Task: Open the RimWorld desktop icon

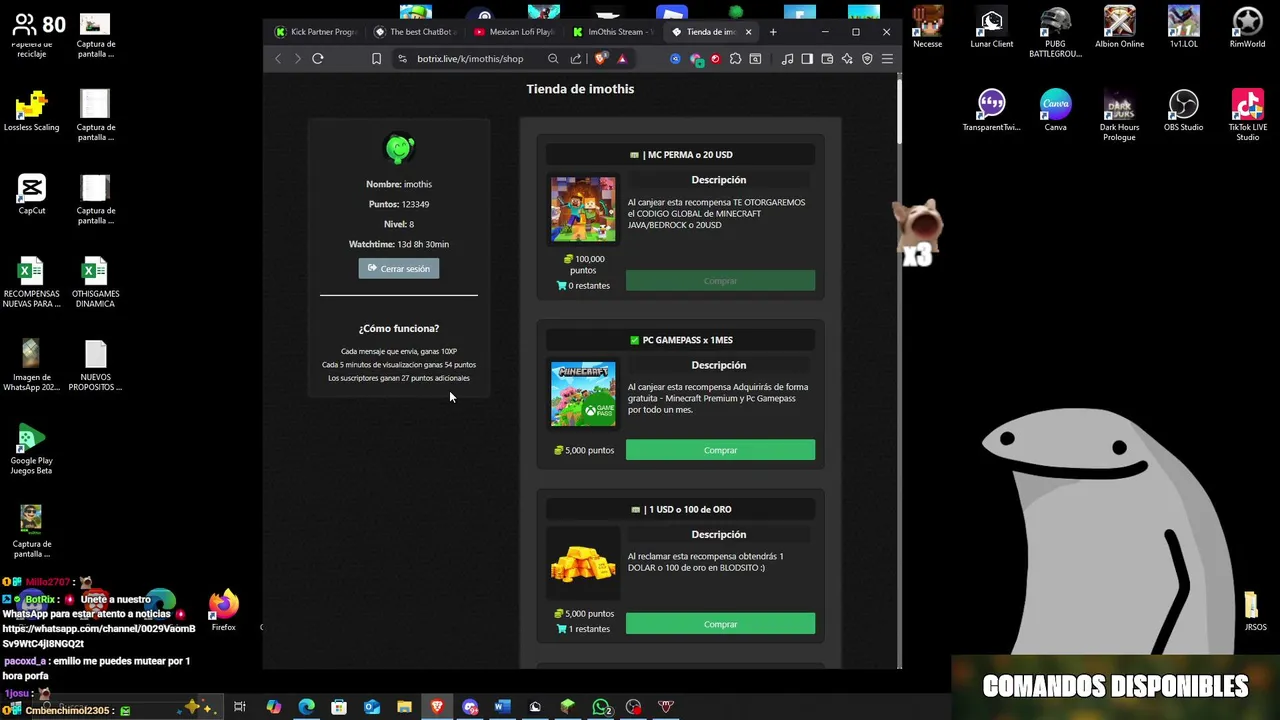Action: (1247, 28)
